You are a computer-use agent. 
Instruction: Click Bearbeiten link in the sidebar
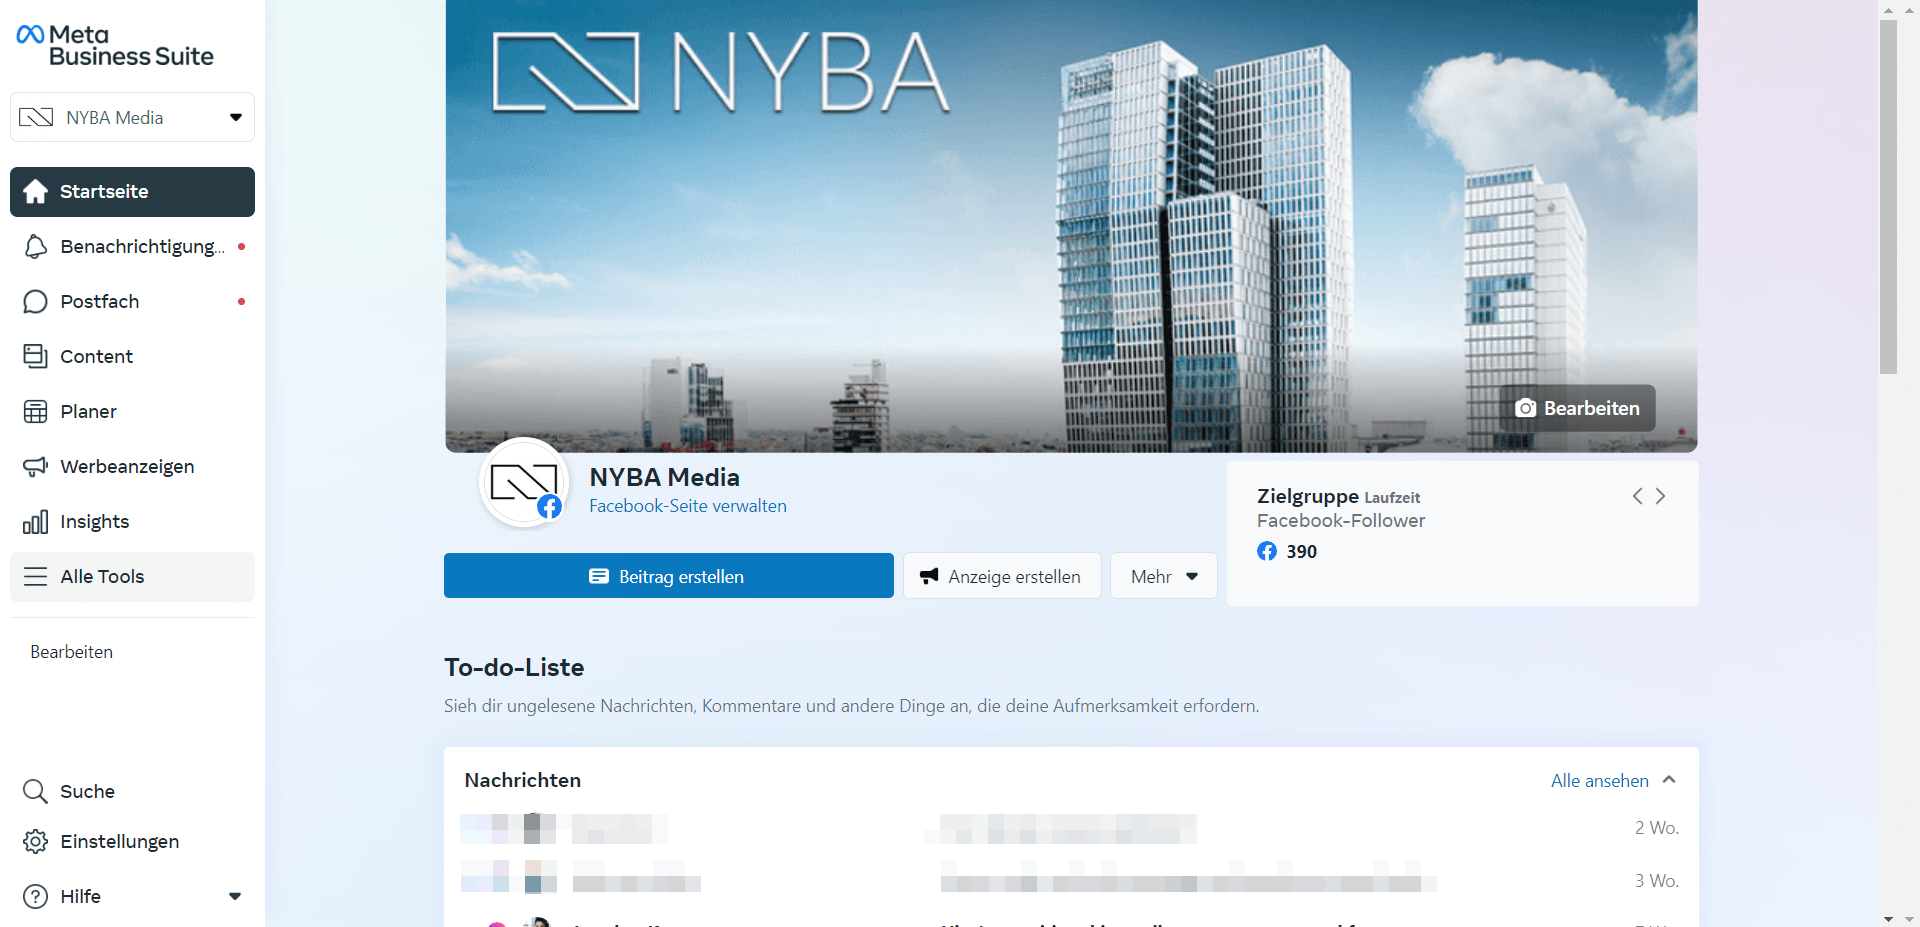(x=72, y=652)
